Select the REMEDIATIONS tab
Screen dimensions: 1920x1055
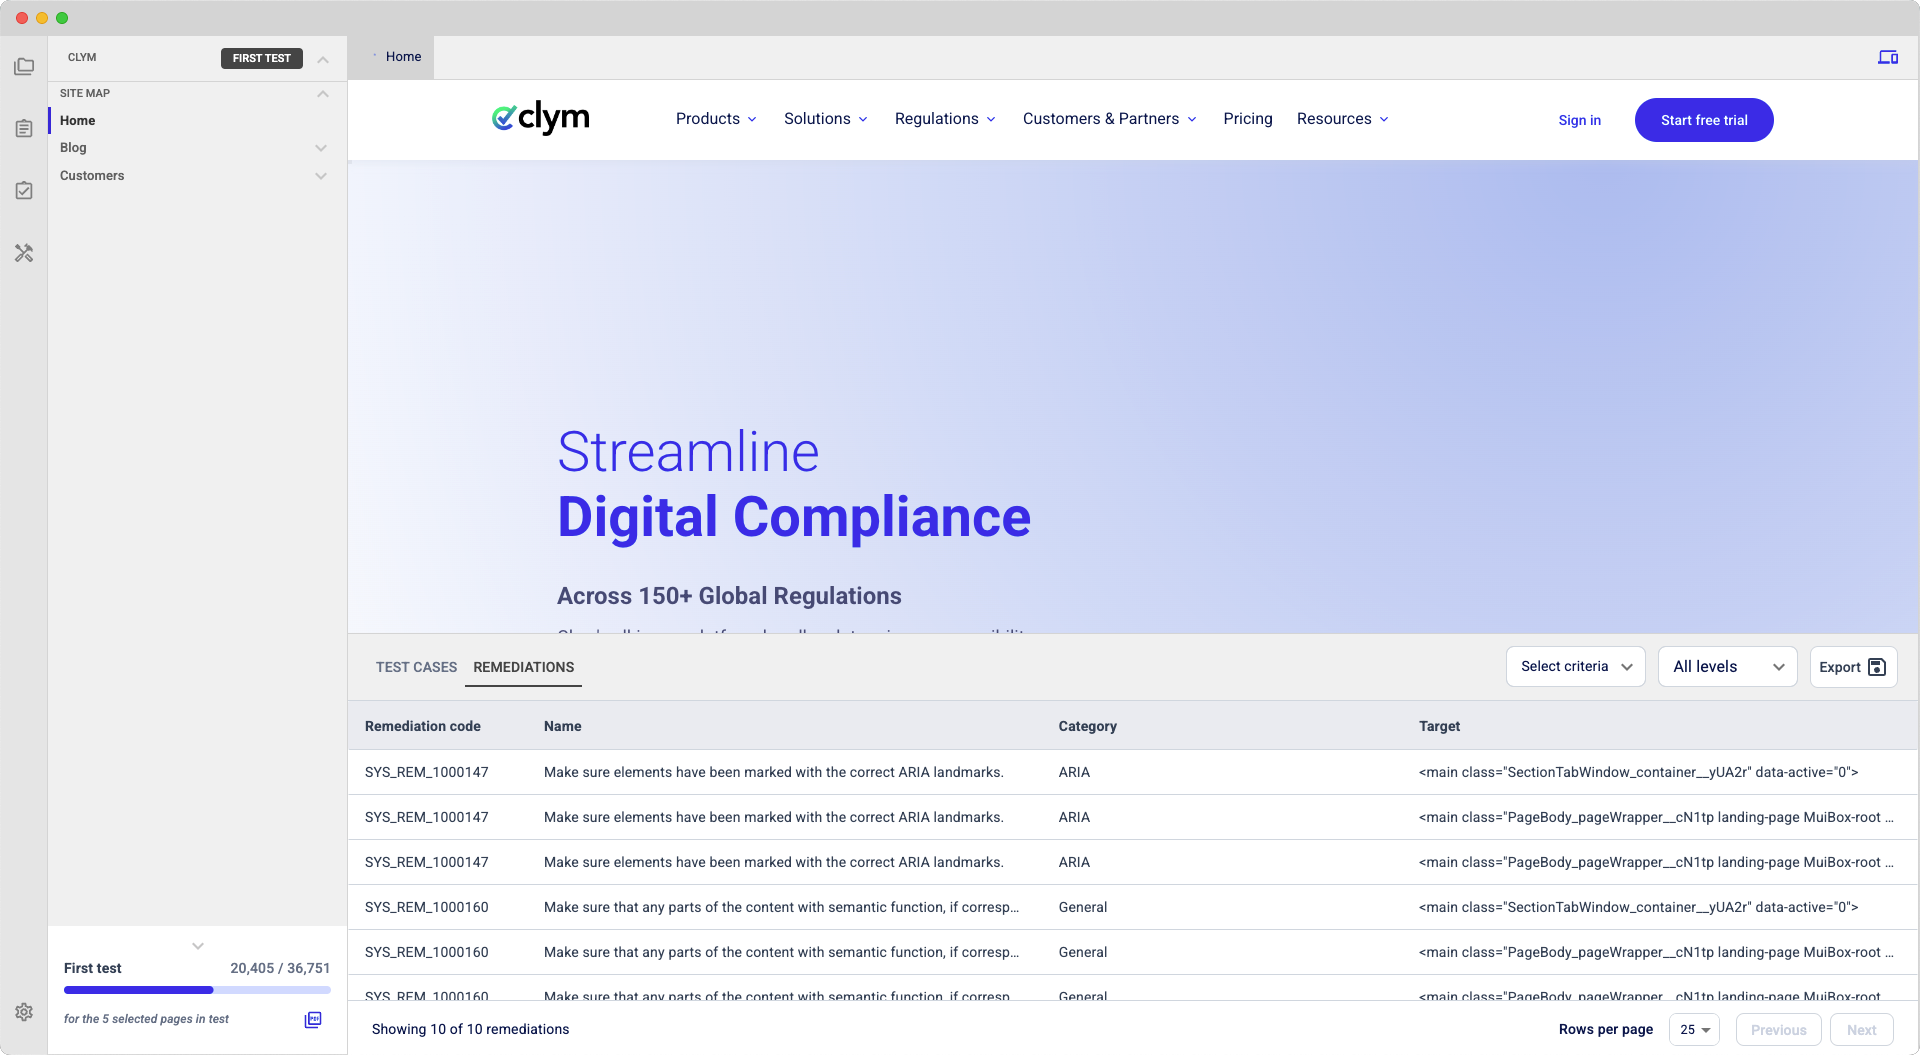524,667
